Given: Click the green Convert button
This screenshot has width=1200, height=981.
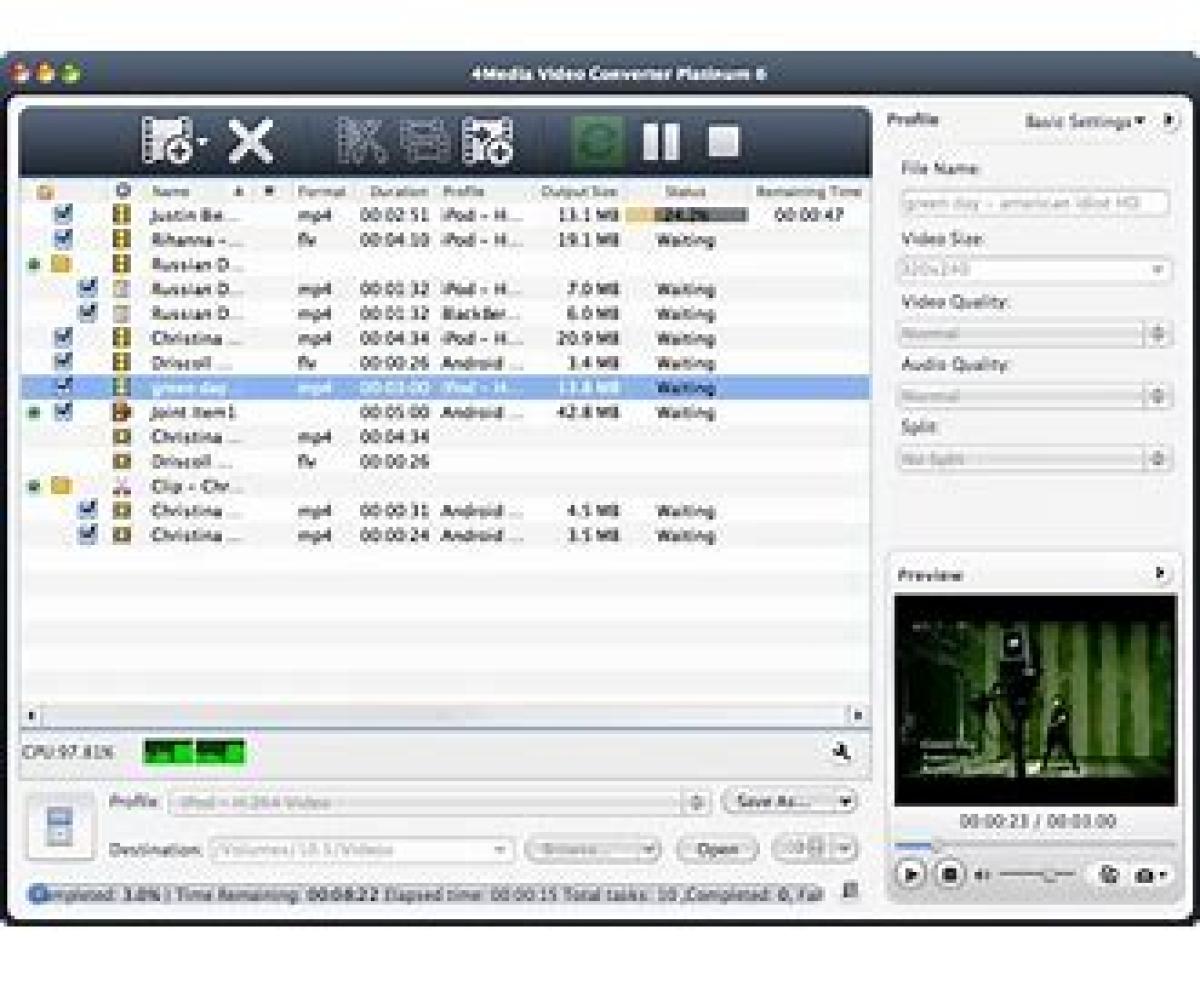Looking at the screenshot, I should coord(597,141).
